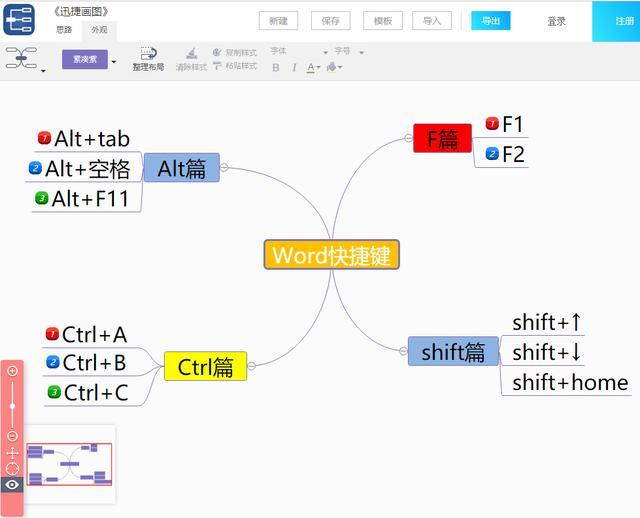Select the 紧凑紫 theme swatch
This screenshot has height=518, width=640.
85,60
